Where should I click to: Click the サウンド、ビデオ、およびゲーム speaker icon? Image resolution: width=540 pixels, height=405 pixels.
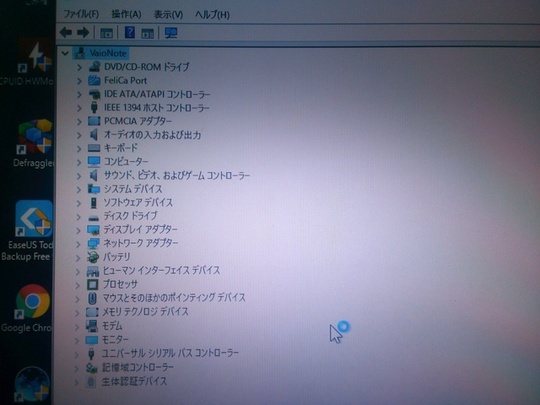tap(93, 175)
